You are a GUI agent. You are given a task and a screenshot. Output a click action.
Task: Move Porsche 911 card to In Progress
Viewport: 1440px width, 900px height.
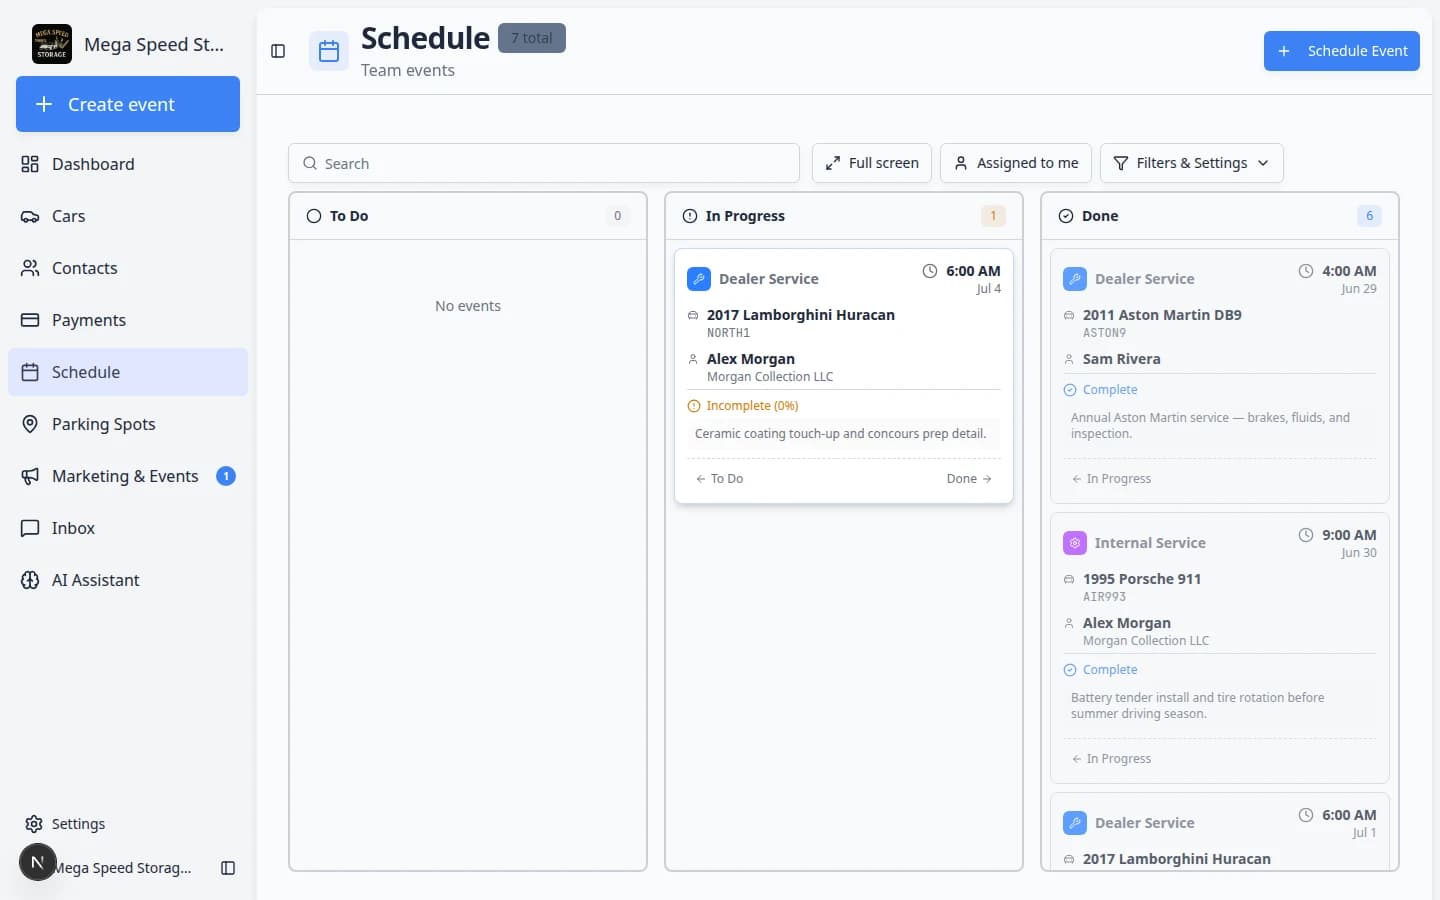click(x=1111, y=759)
